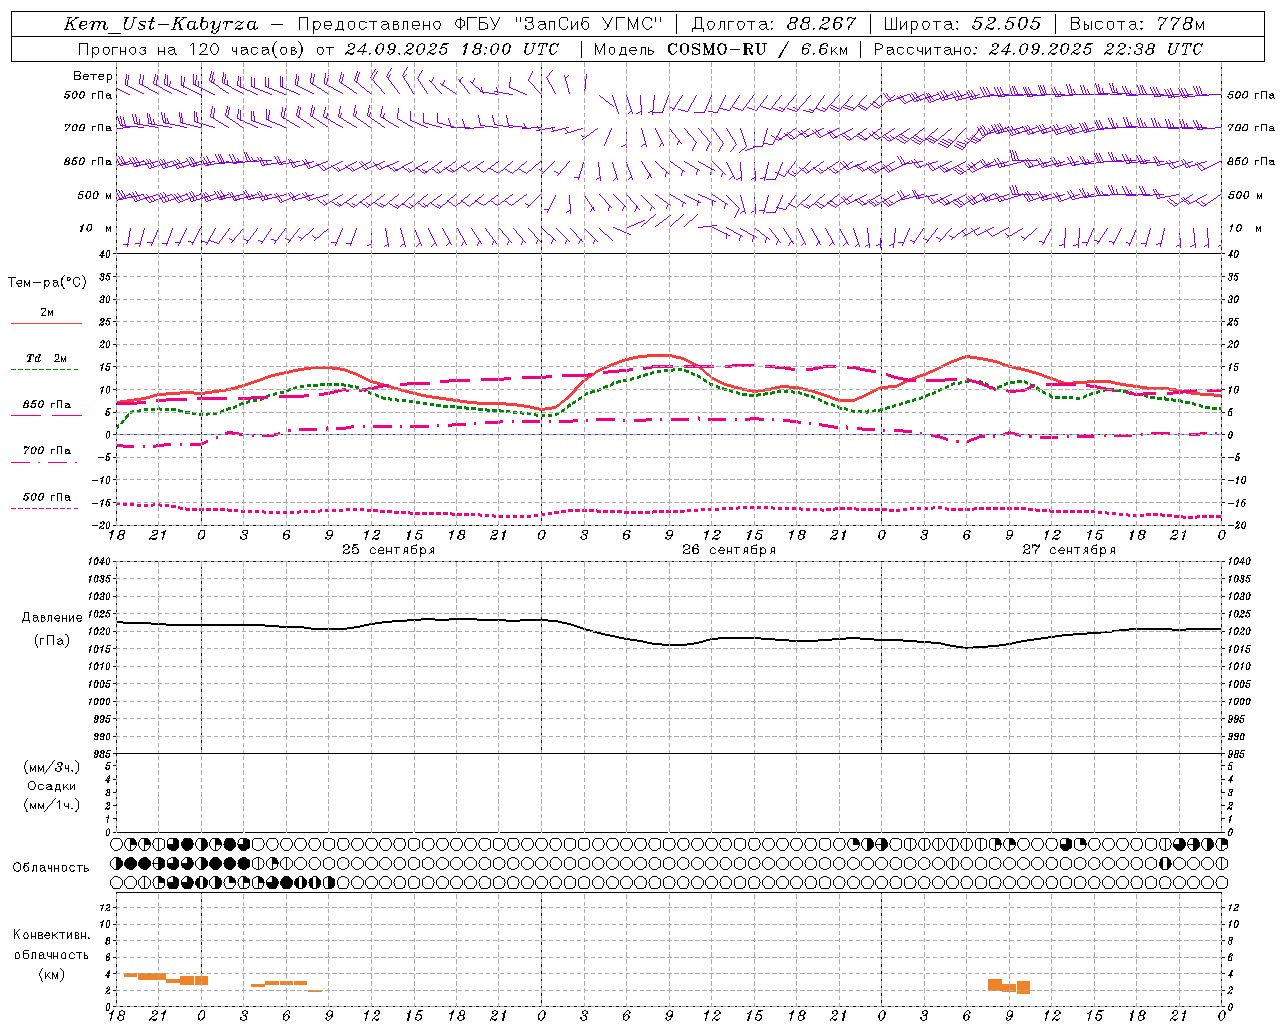Click the model name COSMO-RU / 6.6км
The height and width of the screenshot is (1024, 1280).
(x=757, y=49)
